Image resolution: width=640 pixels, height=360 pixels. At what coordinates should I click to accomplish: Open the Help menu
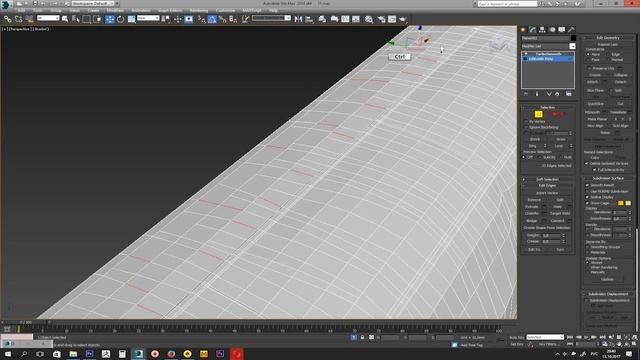click(x=273, y=10)
